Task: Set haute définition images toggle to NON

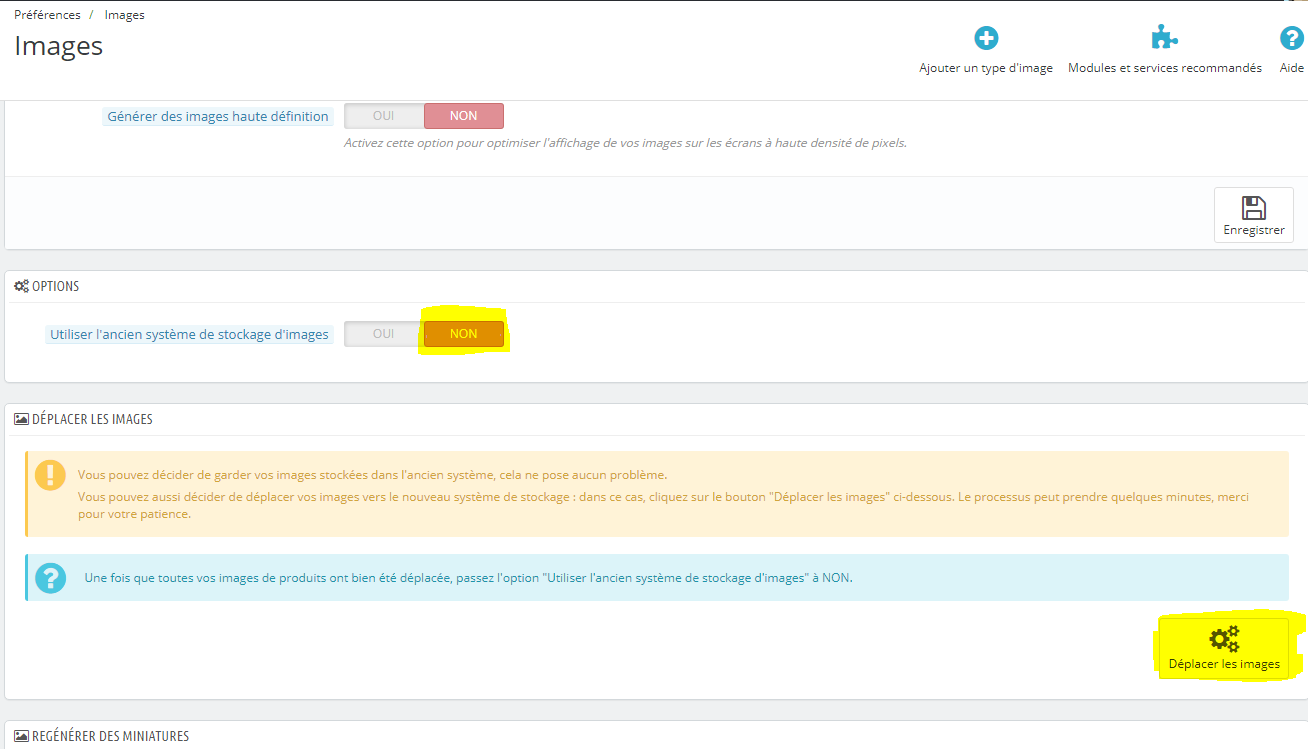Action: (464, 116)
